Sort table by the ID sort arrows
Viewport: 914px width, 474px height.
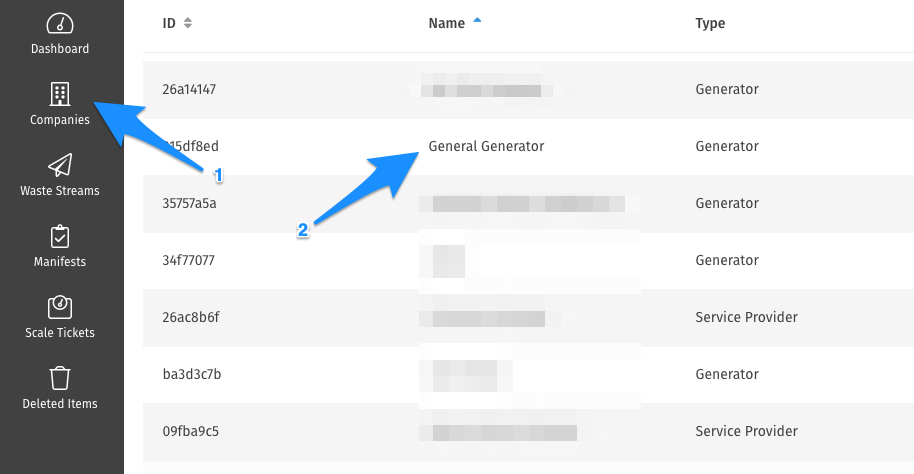click(x=188, y=23)
